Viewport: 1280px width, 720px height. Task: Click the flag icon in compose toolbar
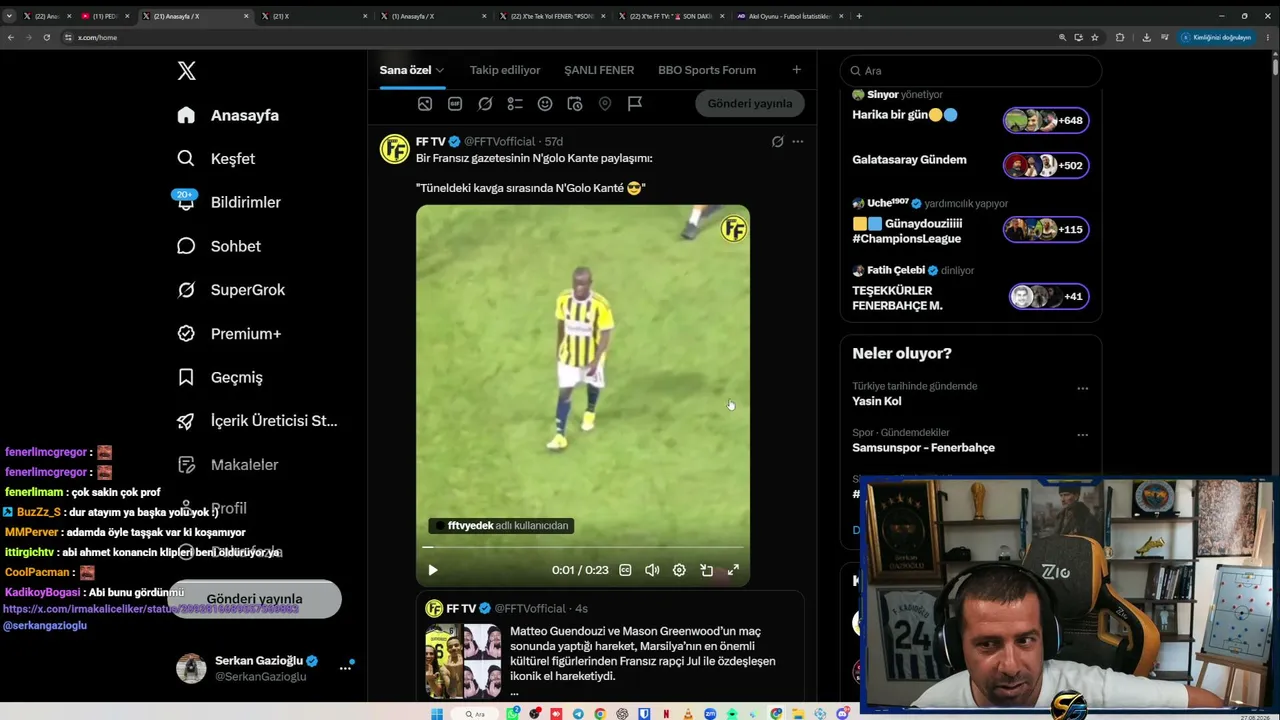click(x=635, y=104)
